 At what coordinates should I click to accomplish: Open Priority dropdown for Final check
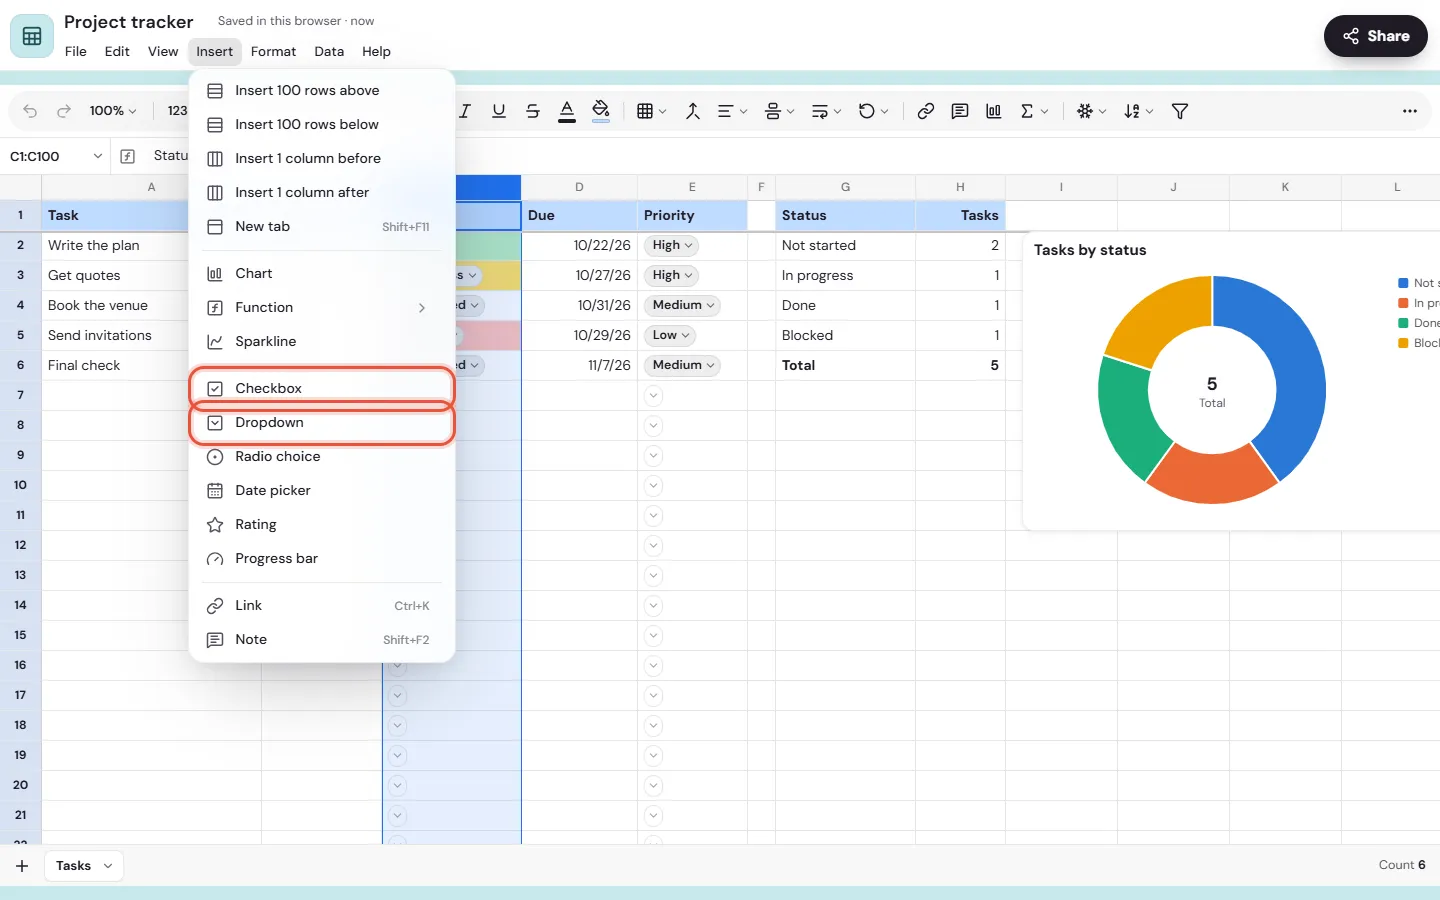click(683, 365)
